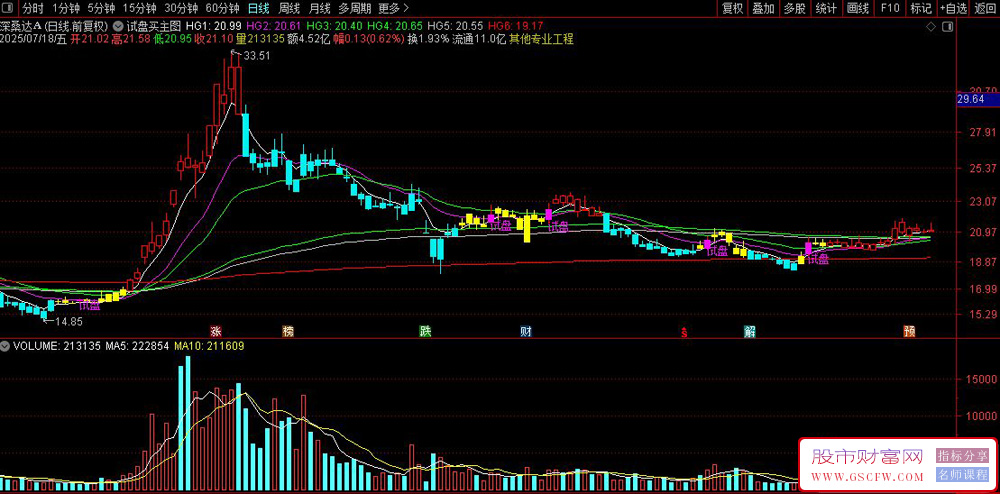
Task: Click the 33.51 peak price label
Action: coord(257,56)
